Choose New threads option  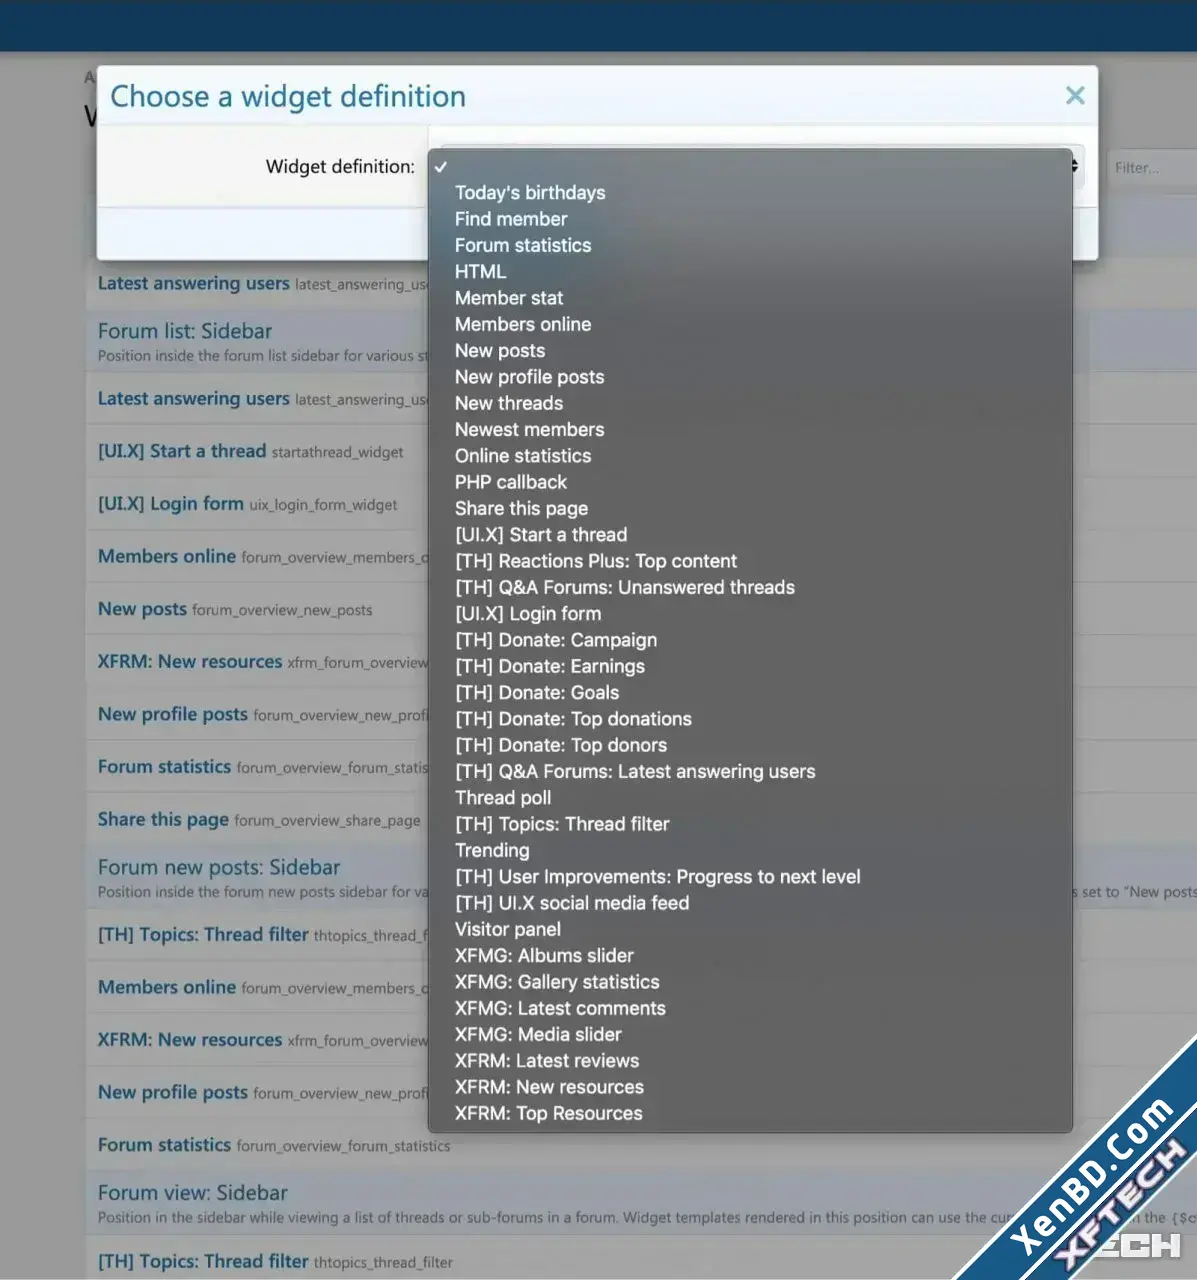point(750,403)
